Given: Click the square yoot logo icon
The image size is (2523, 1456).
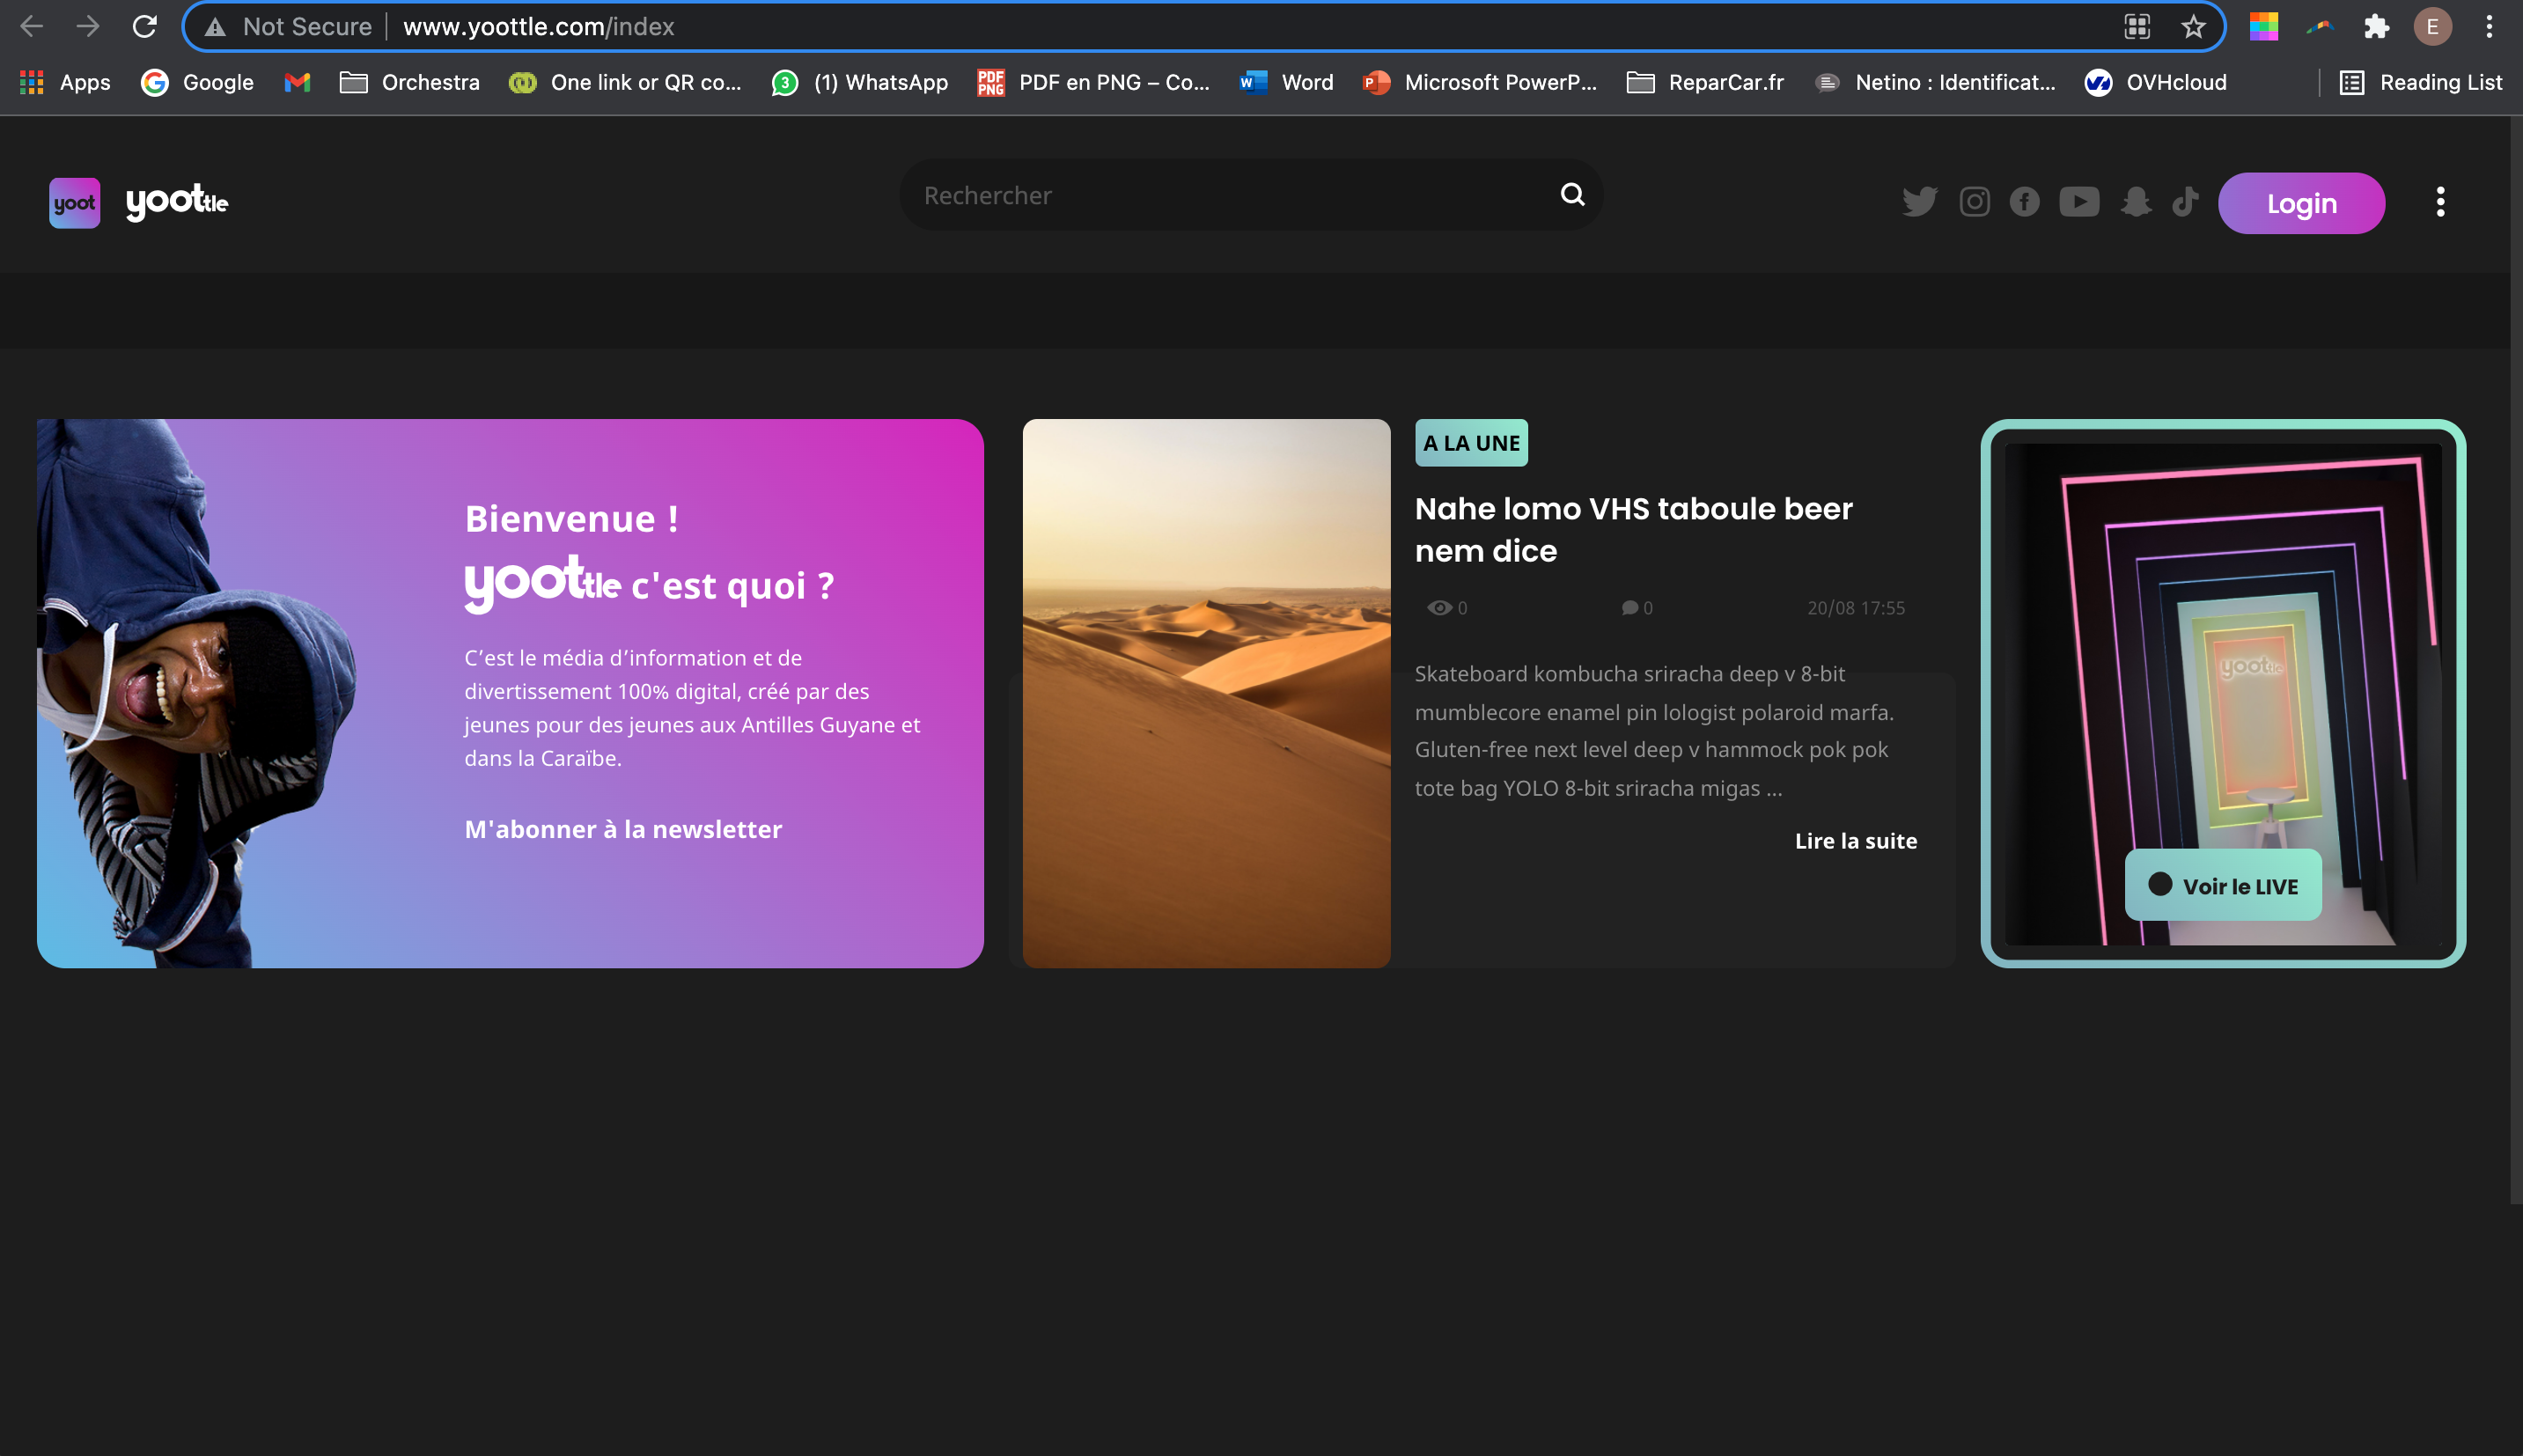Looking at the screenshot, I should (75, 203).
